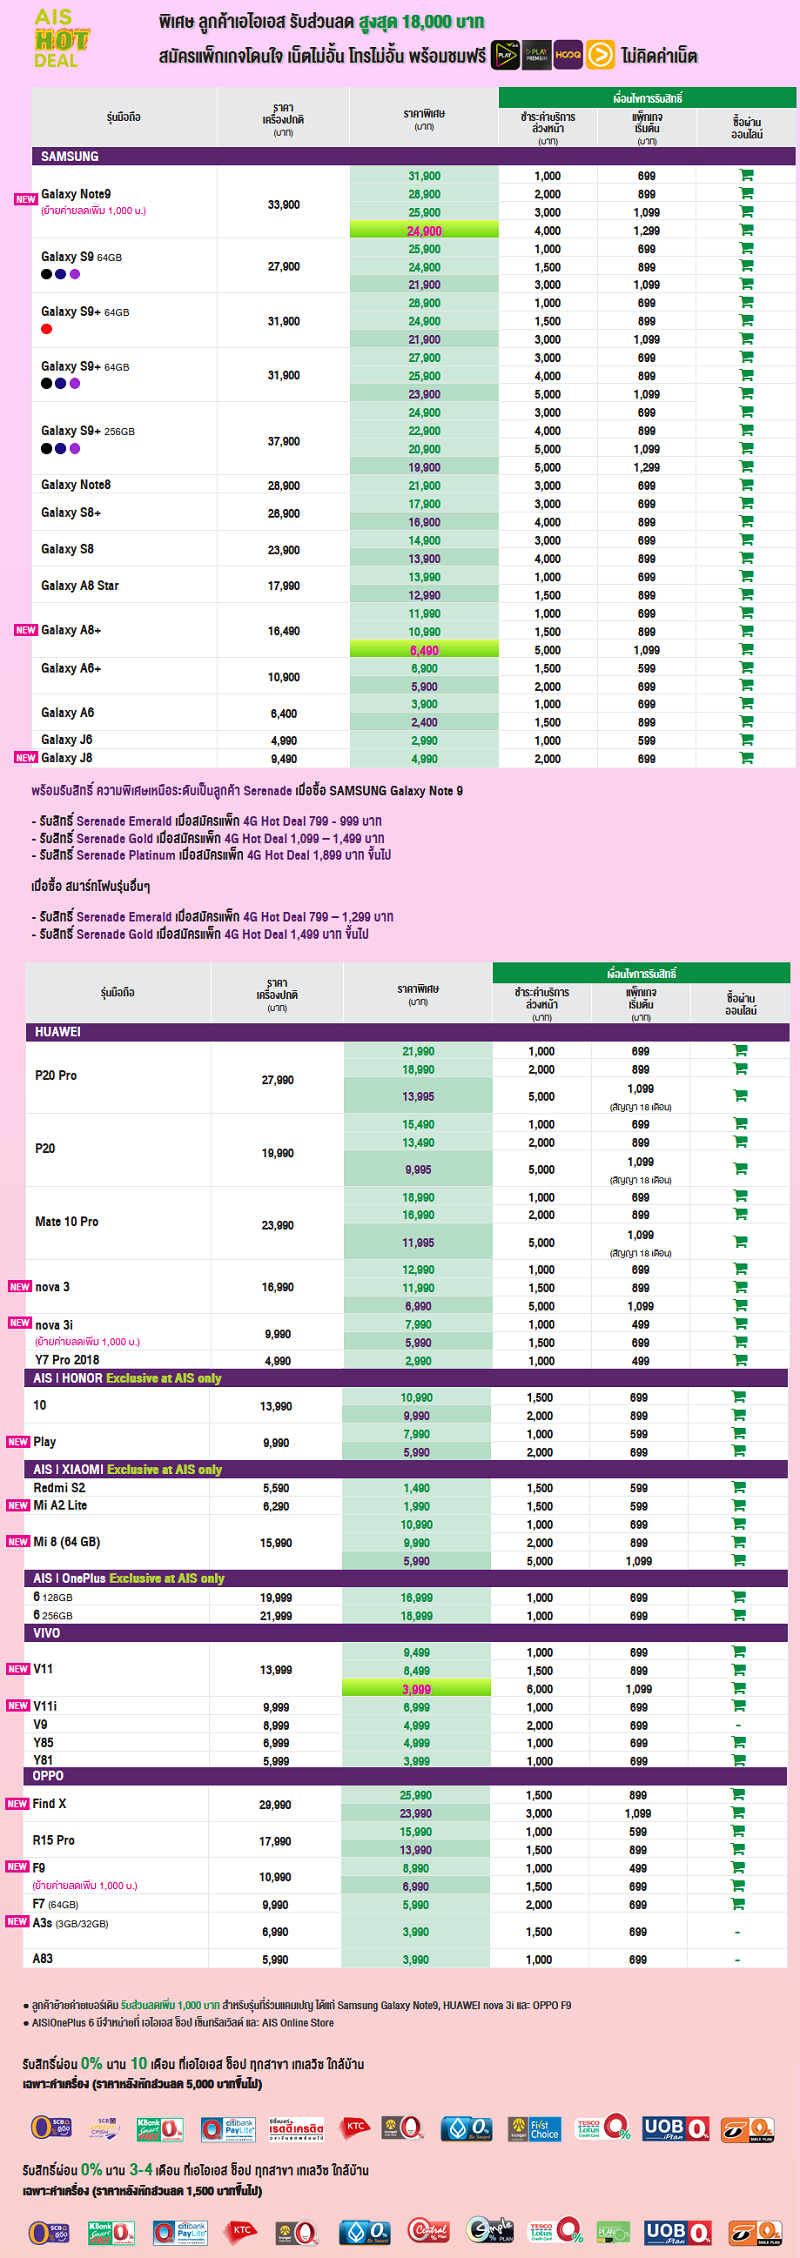Click the highlighted 3,999 special price for Vivo V11

(417, 1689)
